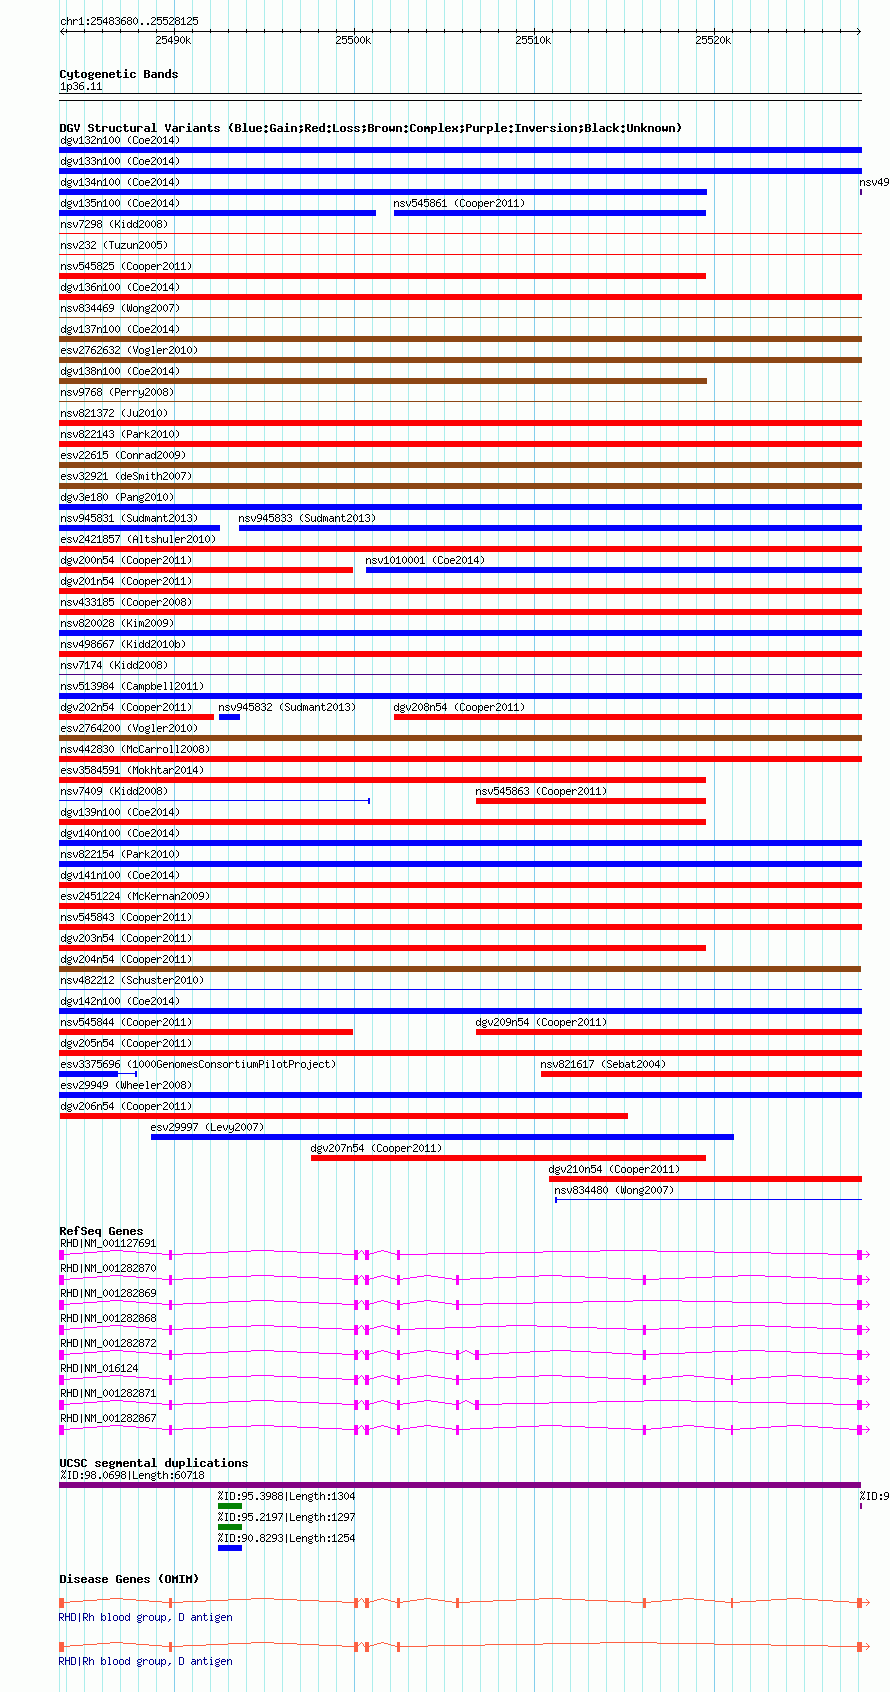Select the nsv945833 (Sudmant2013) variant label
This screenshot has width=890, height=1692.
[x=307, y=518]
